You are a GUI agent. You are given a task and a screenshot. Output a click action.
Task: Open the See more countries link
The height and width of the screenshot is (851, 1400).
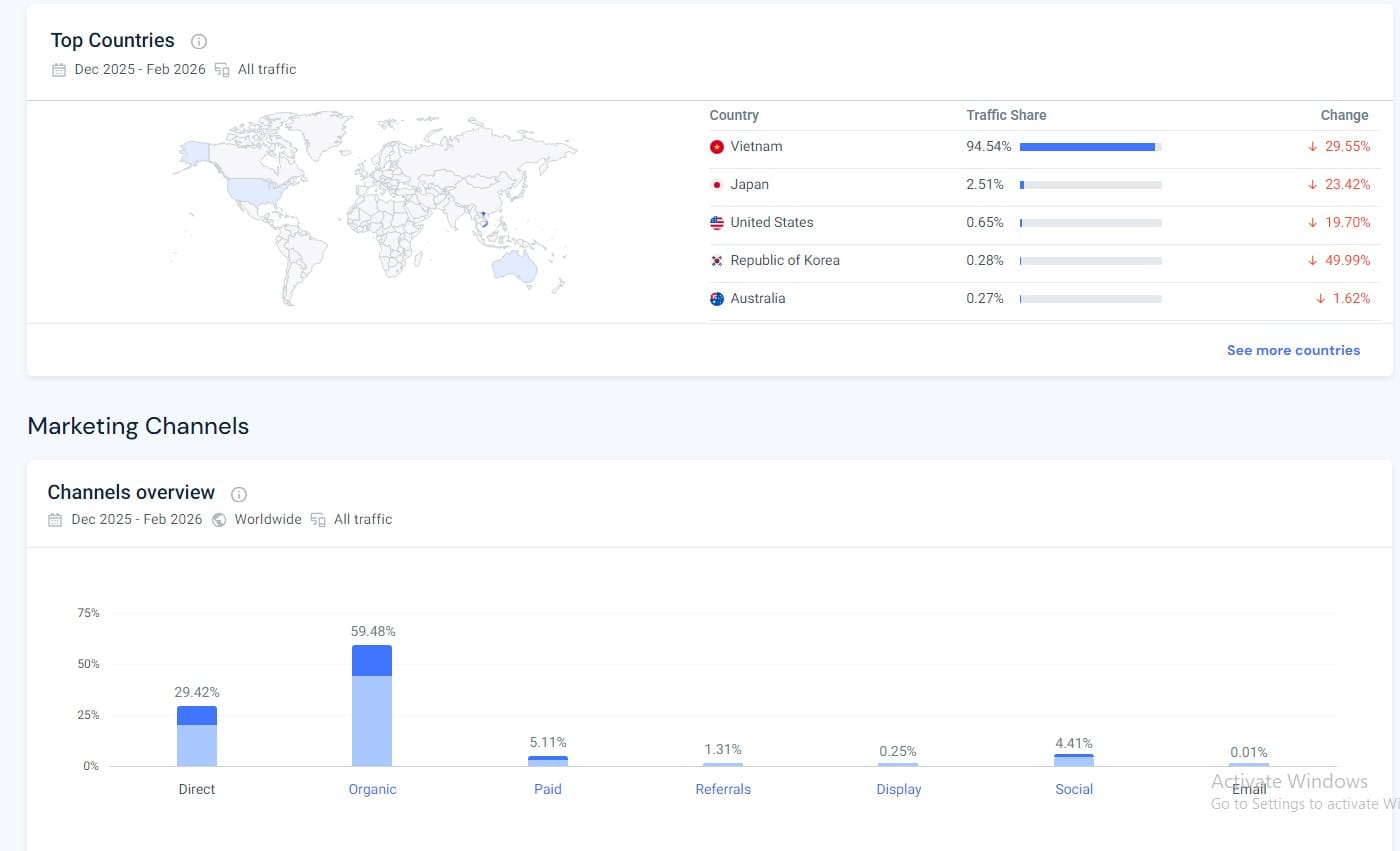point(1293,351)
